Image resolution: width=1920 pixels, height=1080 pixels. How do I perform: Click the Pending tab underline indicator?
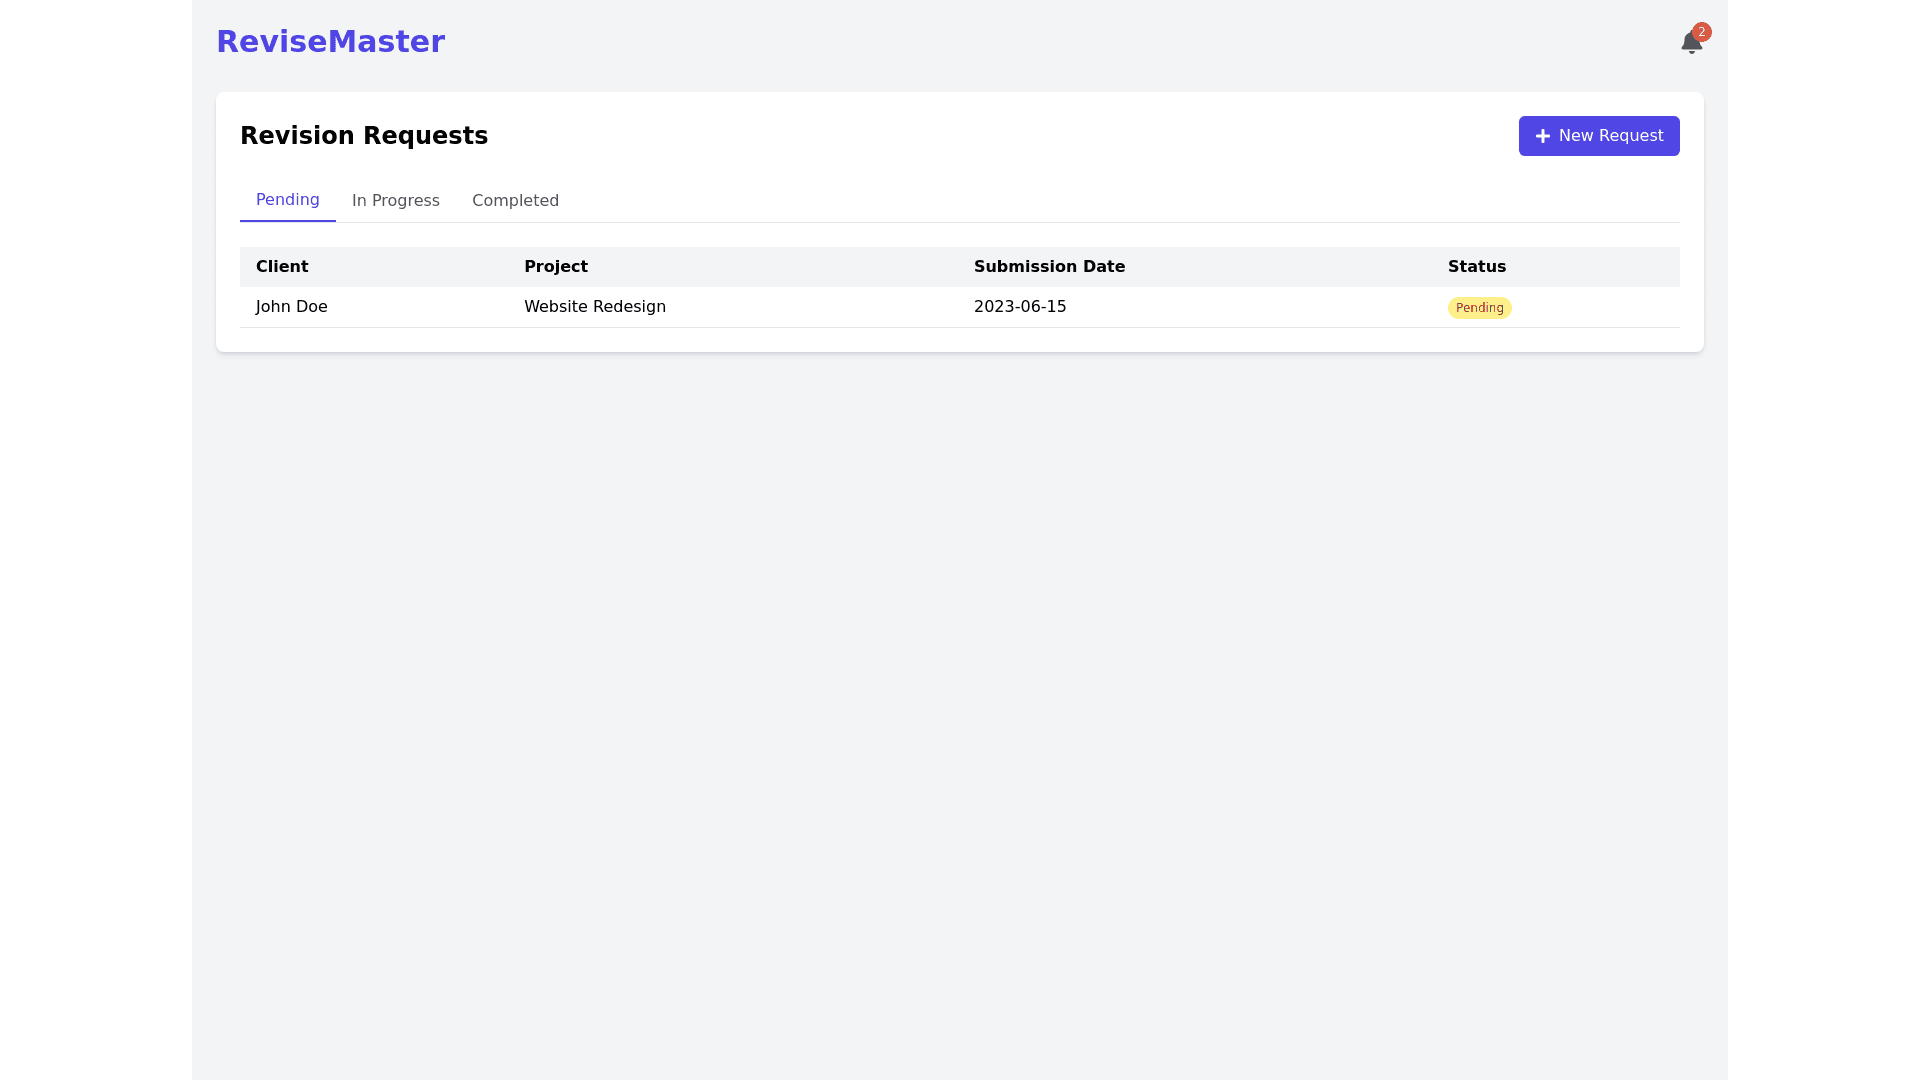287,223
